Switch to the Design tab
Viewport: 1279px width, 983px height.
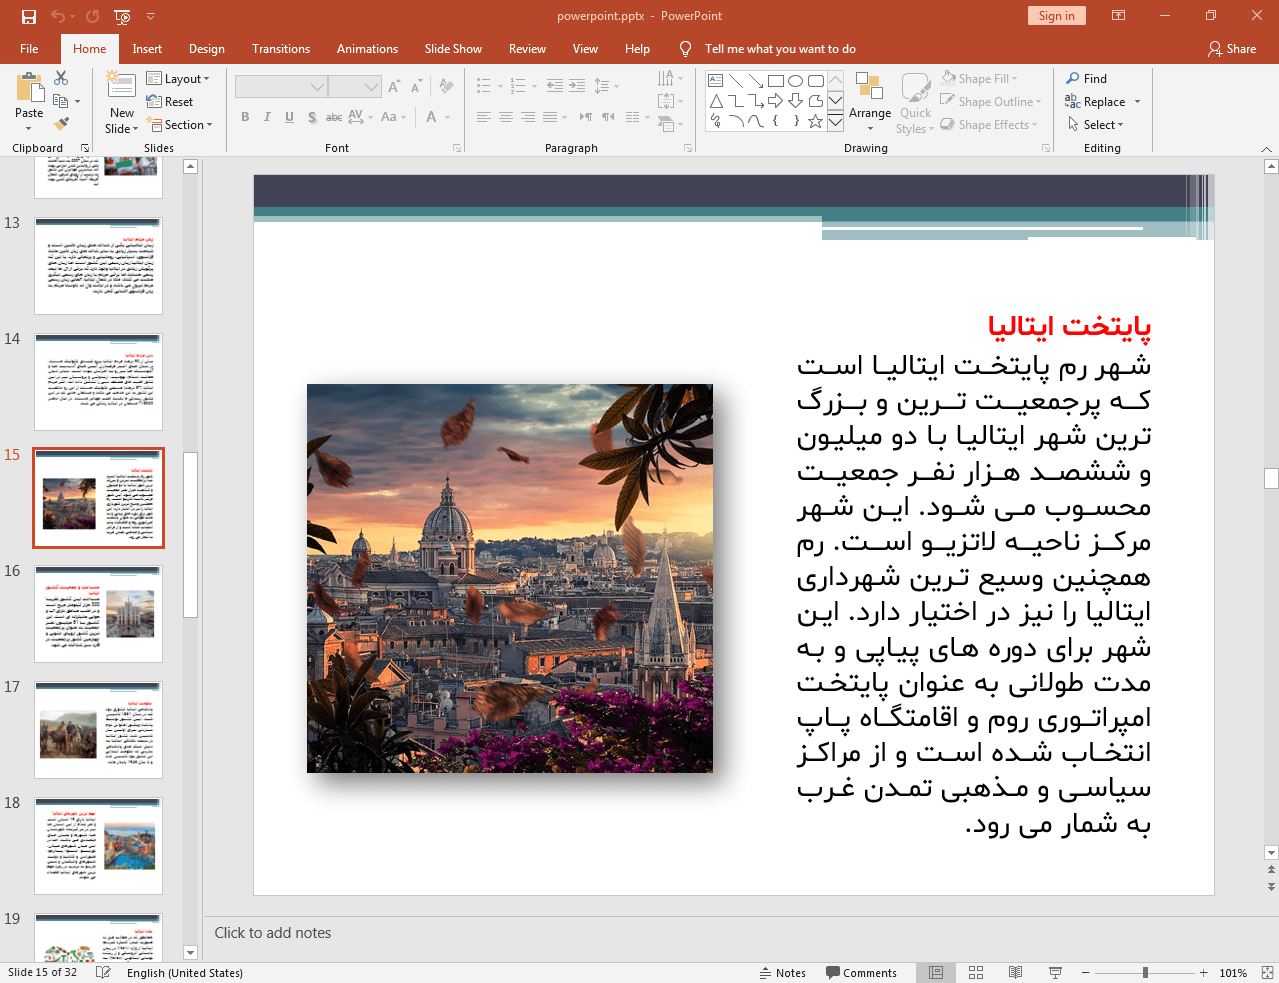point(207,48)
